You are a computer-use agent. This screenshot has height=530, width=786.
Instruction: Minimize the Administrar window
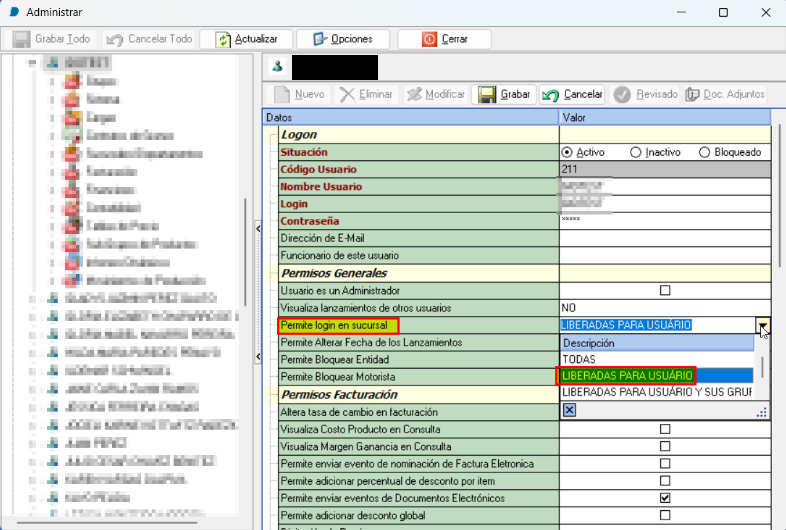[681, 12]
